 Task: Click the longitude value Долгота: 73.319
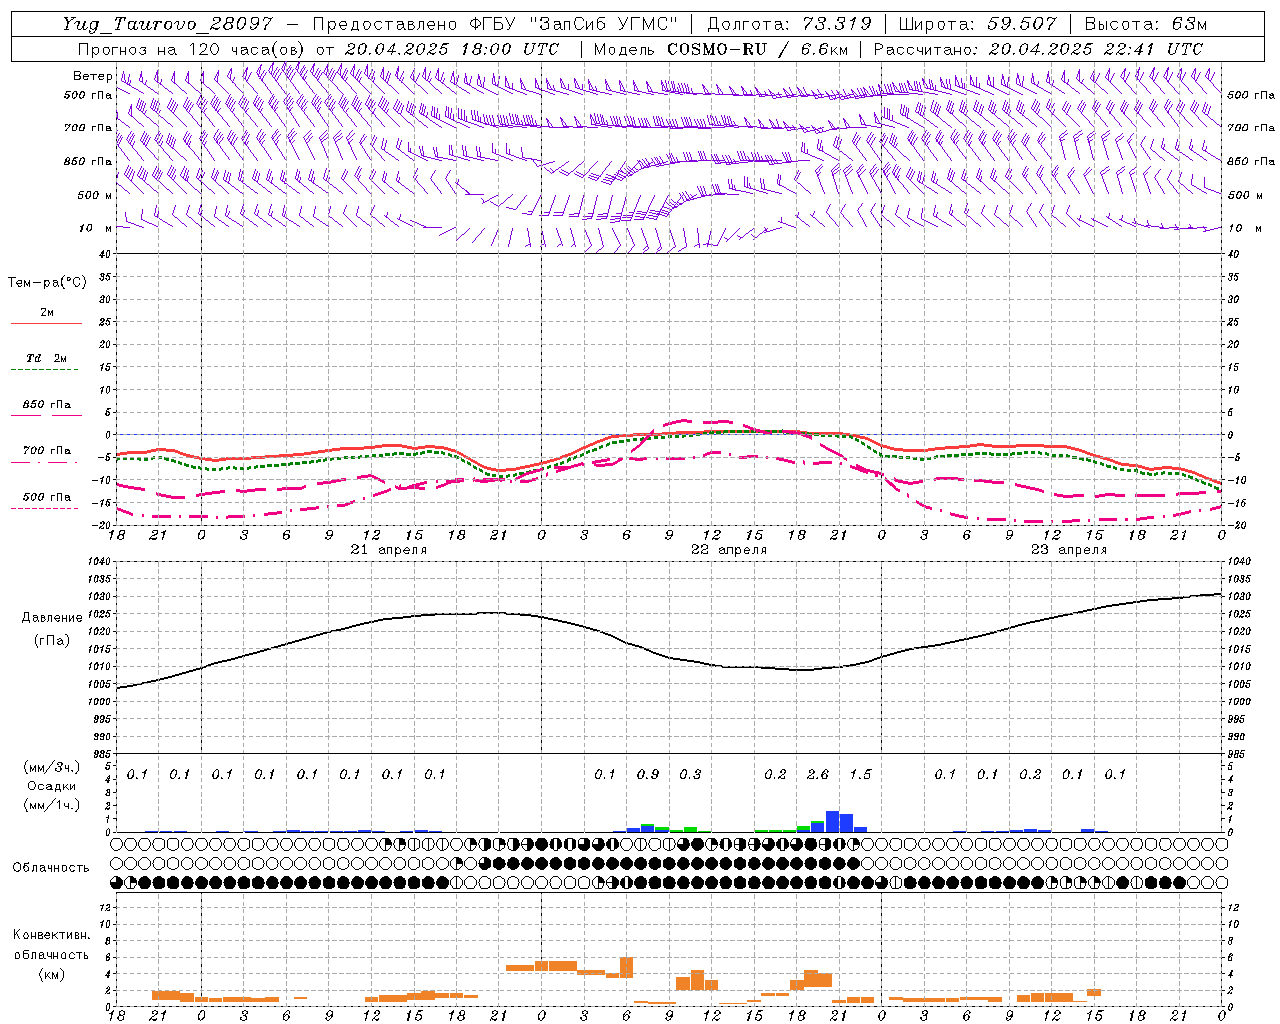789,24
